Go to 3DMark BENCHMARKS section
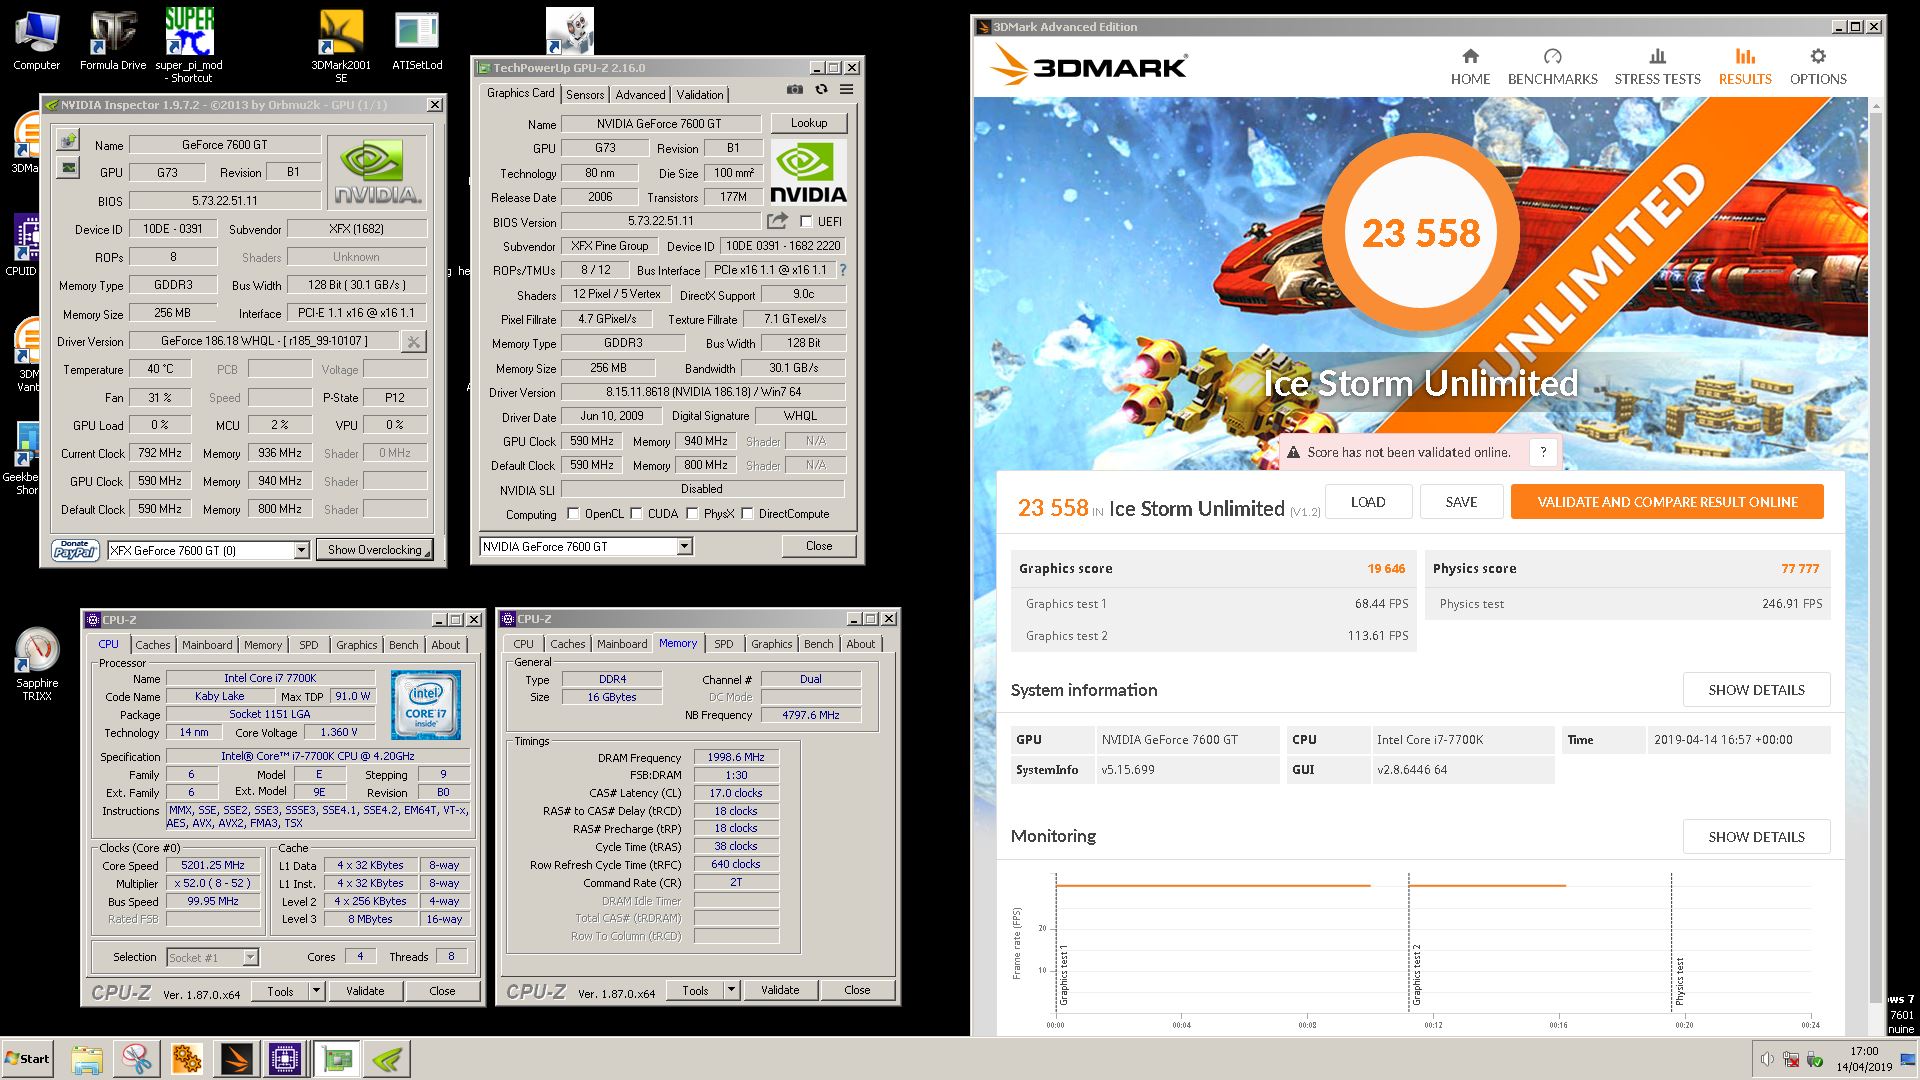The height and width of the screenshot is (1080, 1920). 1552,67
